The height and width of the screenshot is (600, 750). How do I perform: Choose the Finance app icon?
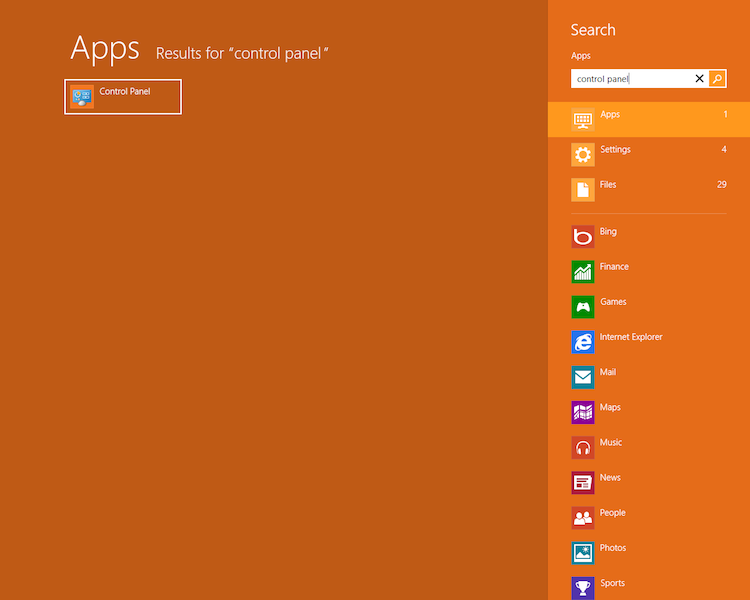(583, 272)
